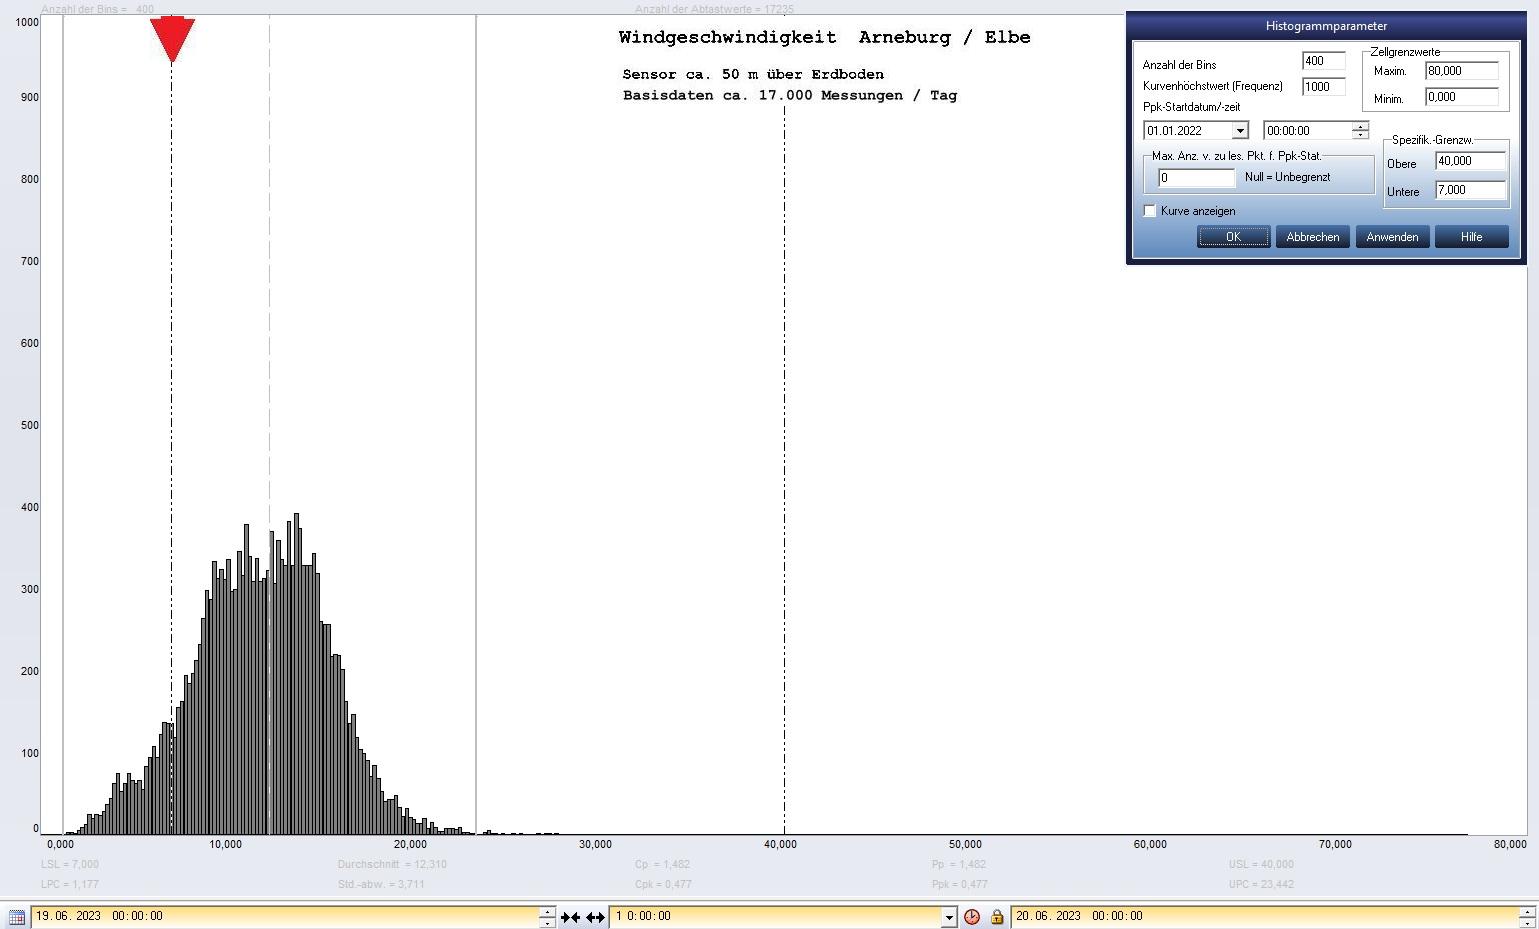Click the Obere specification limit field
Image resolution: width=1539 pixels, height=929 pixels.
tap(1470, 161)
